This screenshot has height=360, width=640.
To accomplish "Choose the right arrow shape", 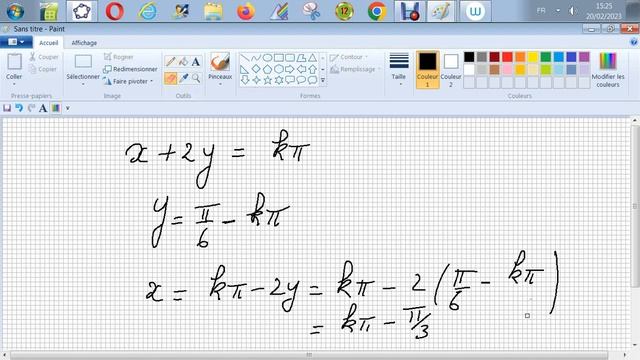I will pos(290,69).
